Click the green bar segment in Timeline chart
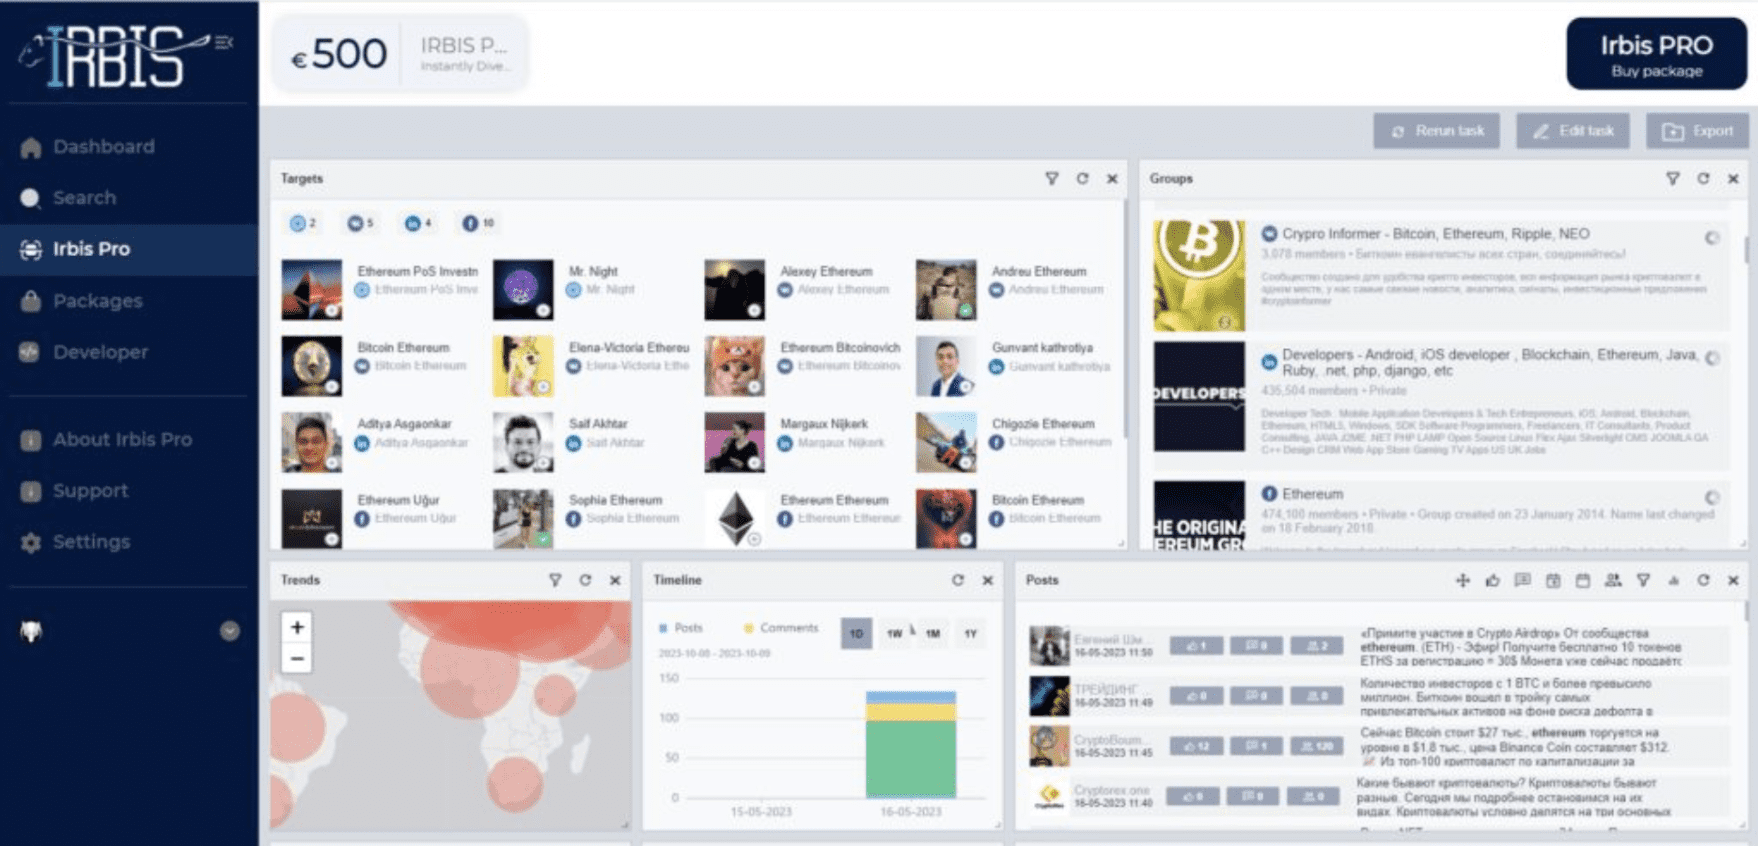This screenshot has height=846, width=1758. tap(911, 759)
